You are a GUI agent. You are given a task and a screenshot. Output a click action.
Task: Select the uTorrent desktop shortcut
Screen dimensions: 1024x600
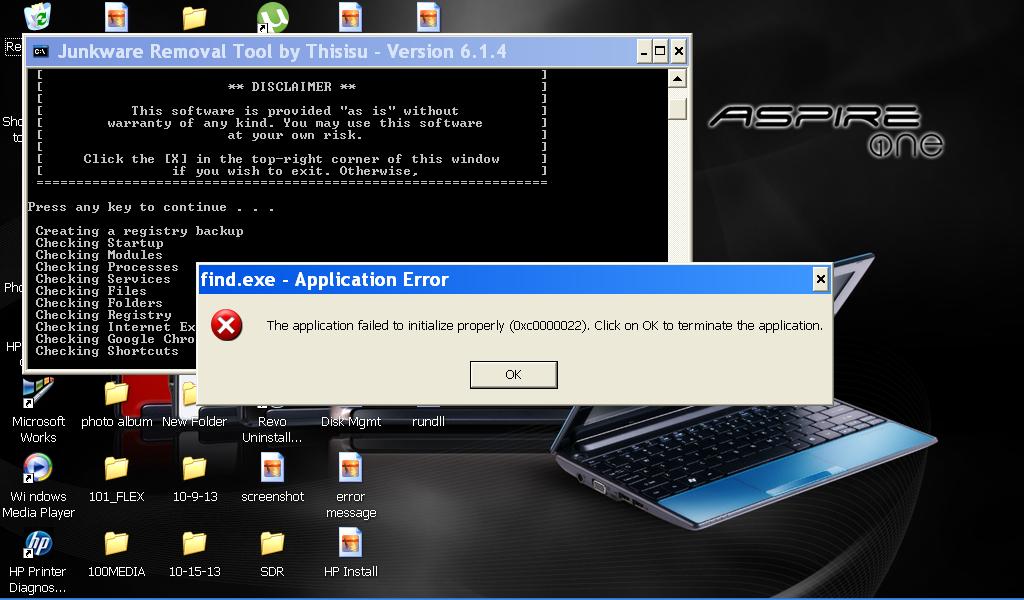(x=272, y=17)
